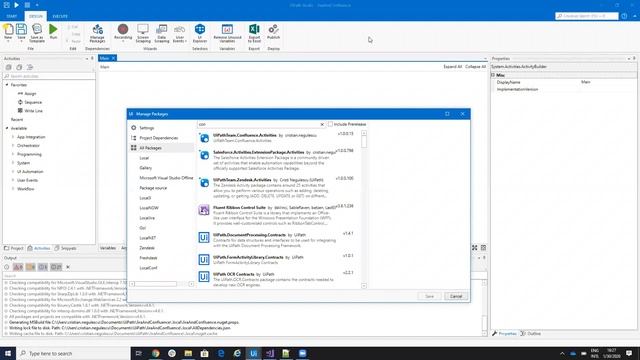The image size is (640, 360).
Task: Toggle the warnings filter in Output panel
Action: (30, 267)
